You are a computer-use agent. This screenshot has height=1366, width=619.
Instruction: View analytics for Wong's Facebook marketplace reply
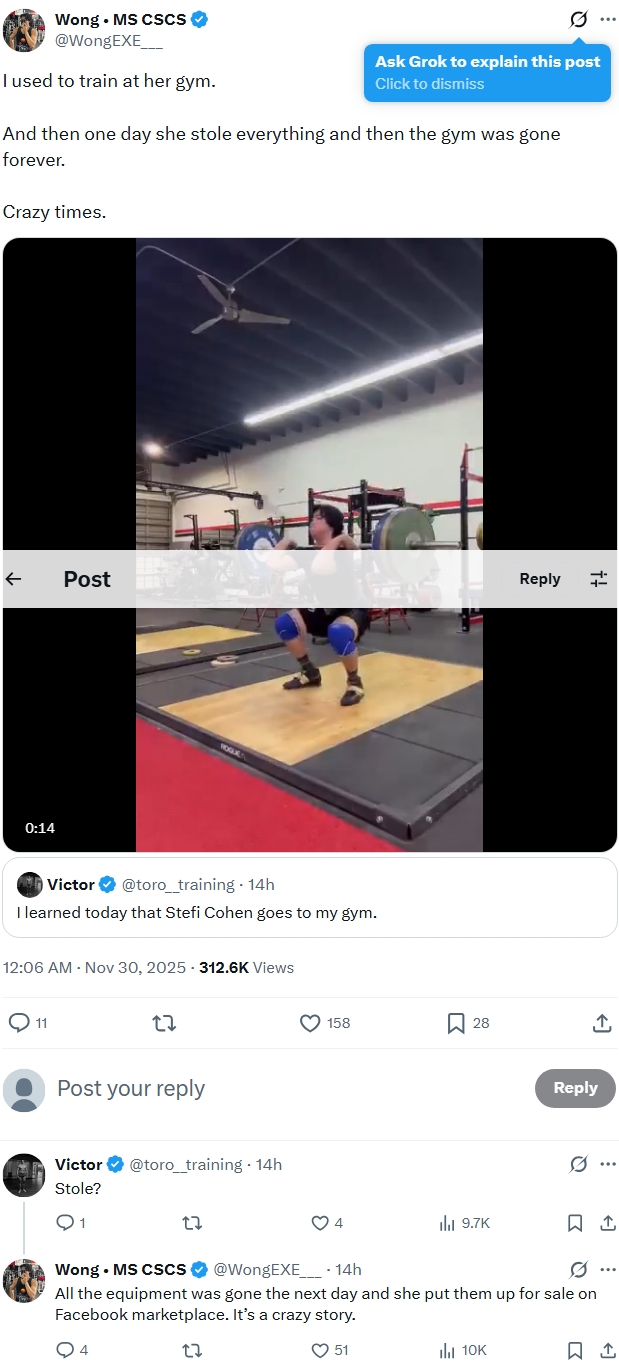pos(449,1350)
